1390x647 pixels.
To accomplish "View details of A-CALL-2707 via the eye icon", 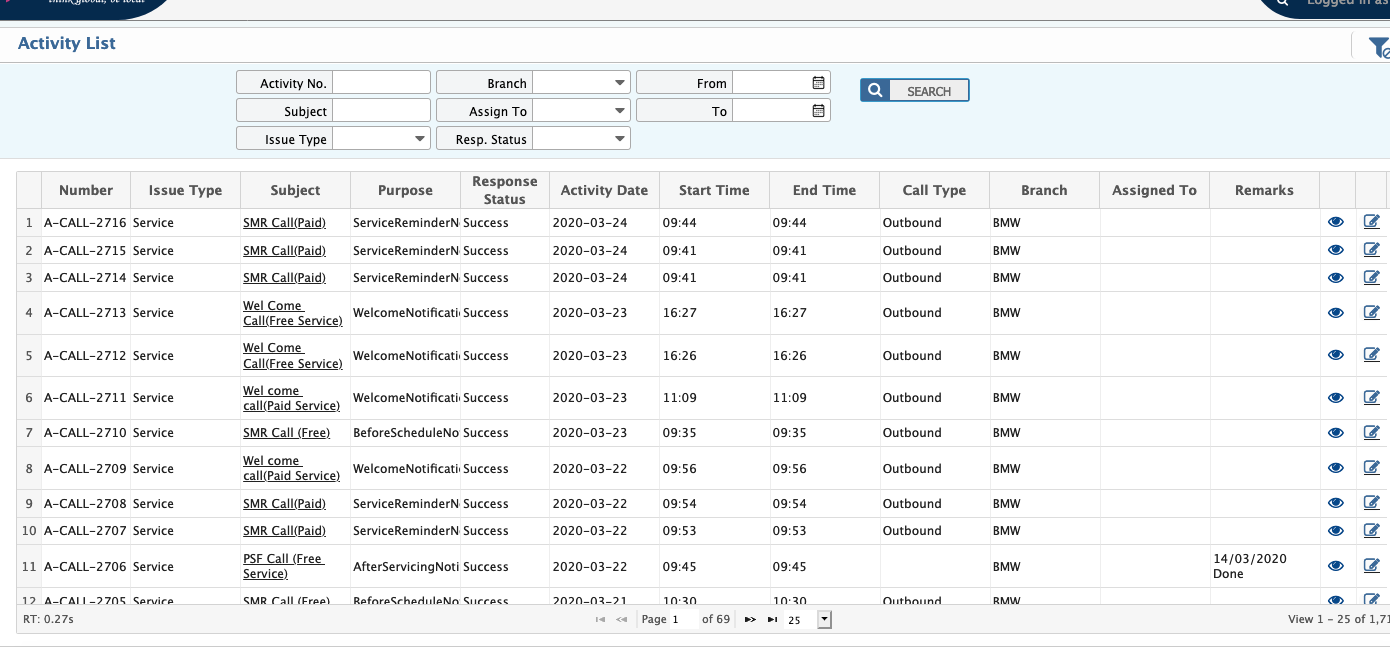I will [x=1336, y=530].
